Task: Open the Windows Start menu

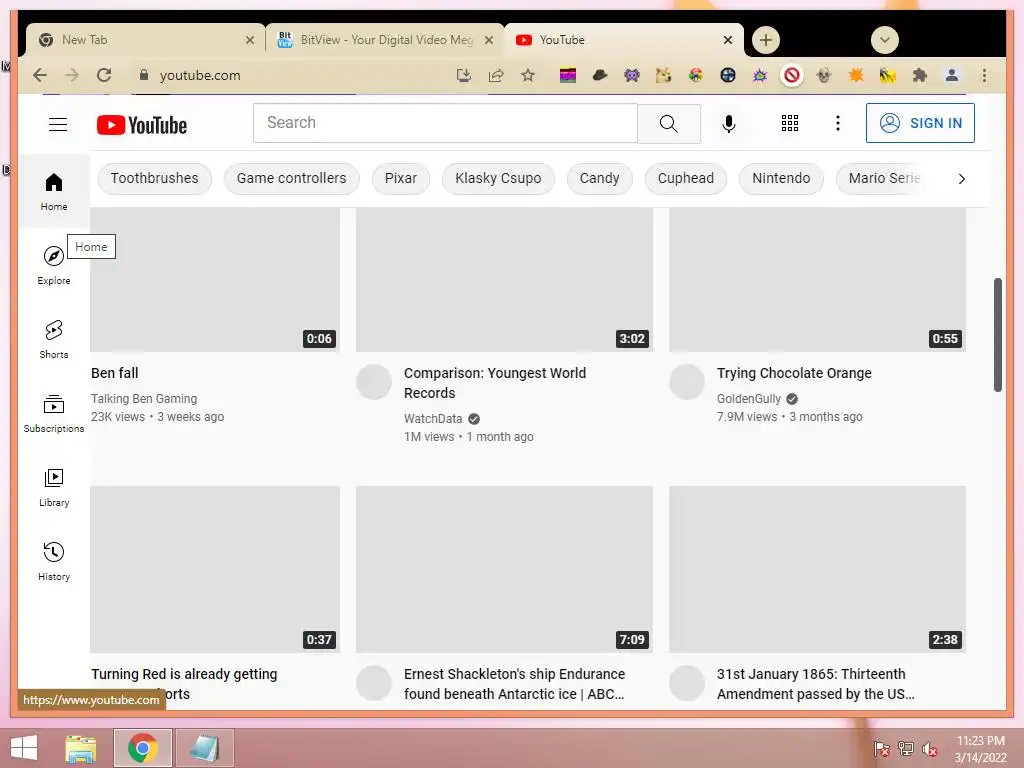Action: click(x=24, y=748)
